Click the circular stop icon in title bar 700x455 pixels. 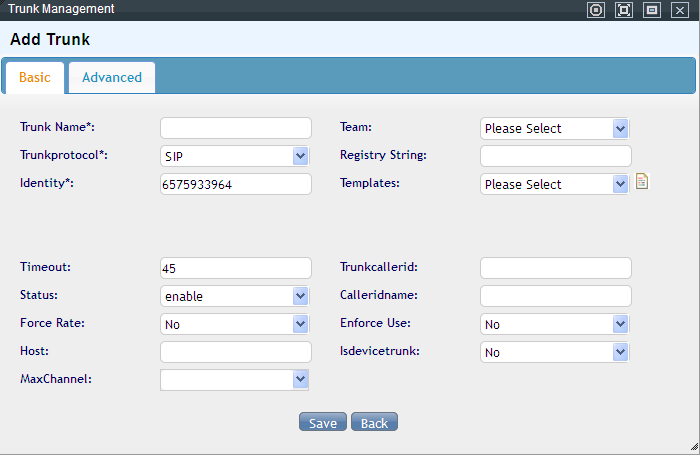pos(596,10)
